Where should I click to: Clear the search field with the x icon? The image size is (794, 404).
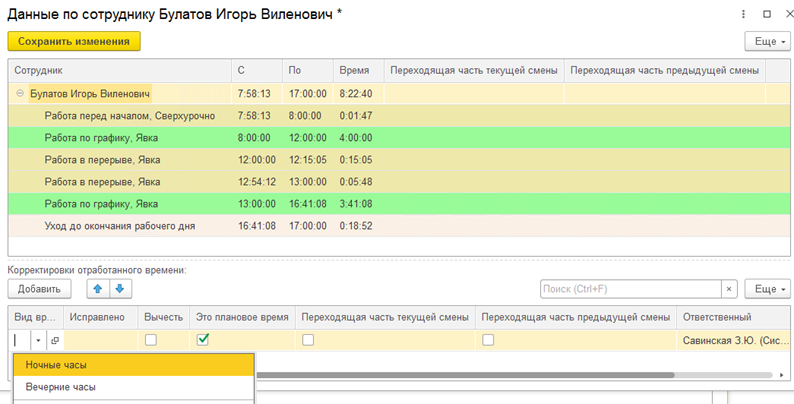pos(729,289)
